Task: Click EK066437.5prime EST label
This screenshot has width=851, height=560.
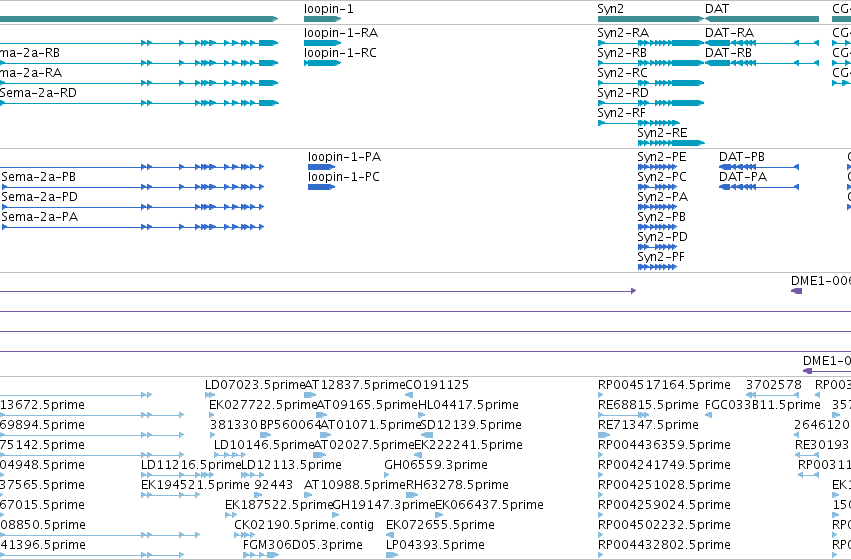Action: tap(490, 505)
